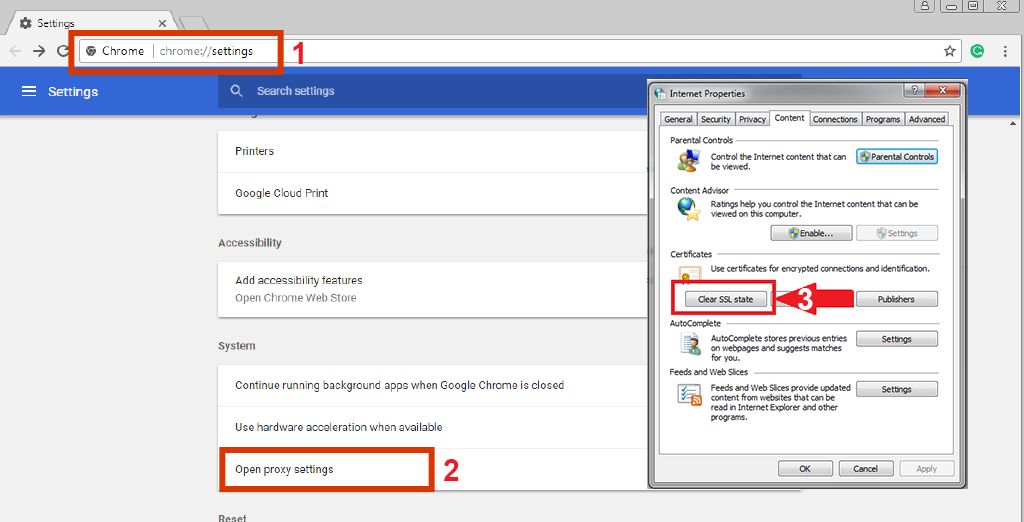Click the help question mark in Internet Properties
This screenshot has height=522, width=1024.
[914, 91]
